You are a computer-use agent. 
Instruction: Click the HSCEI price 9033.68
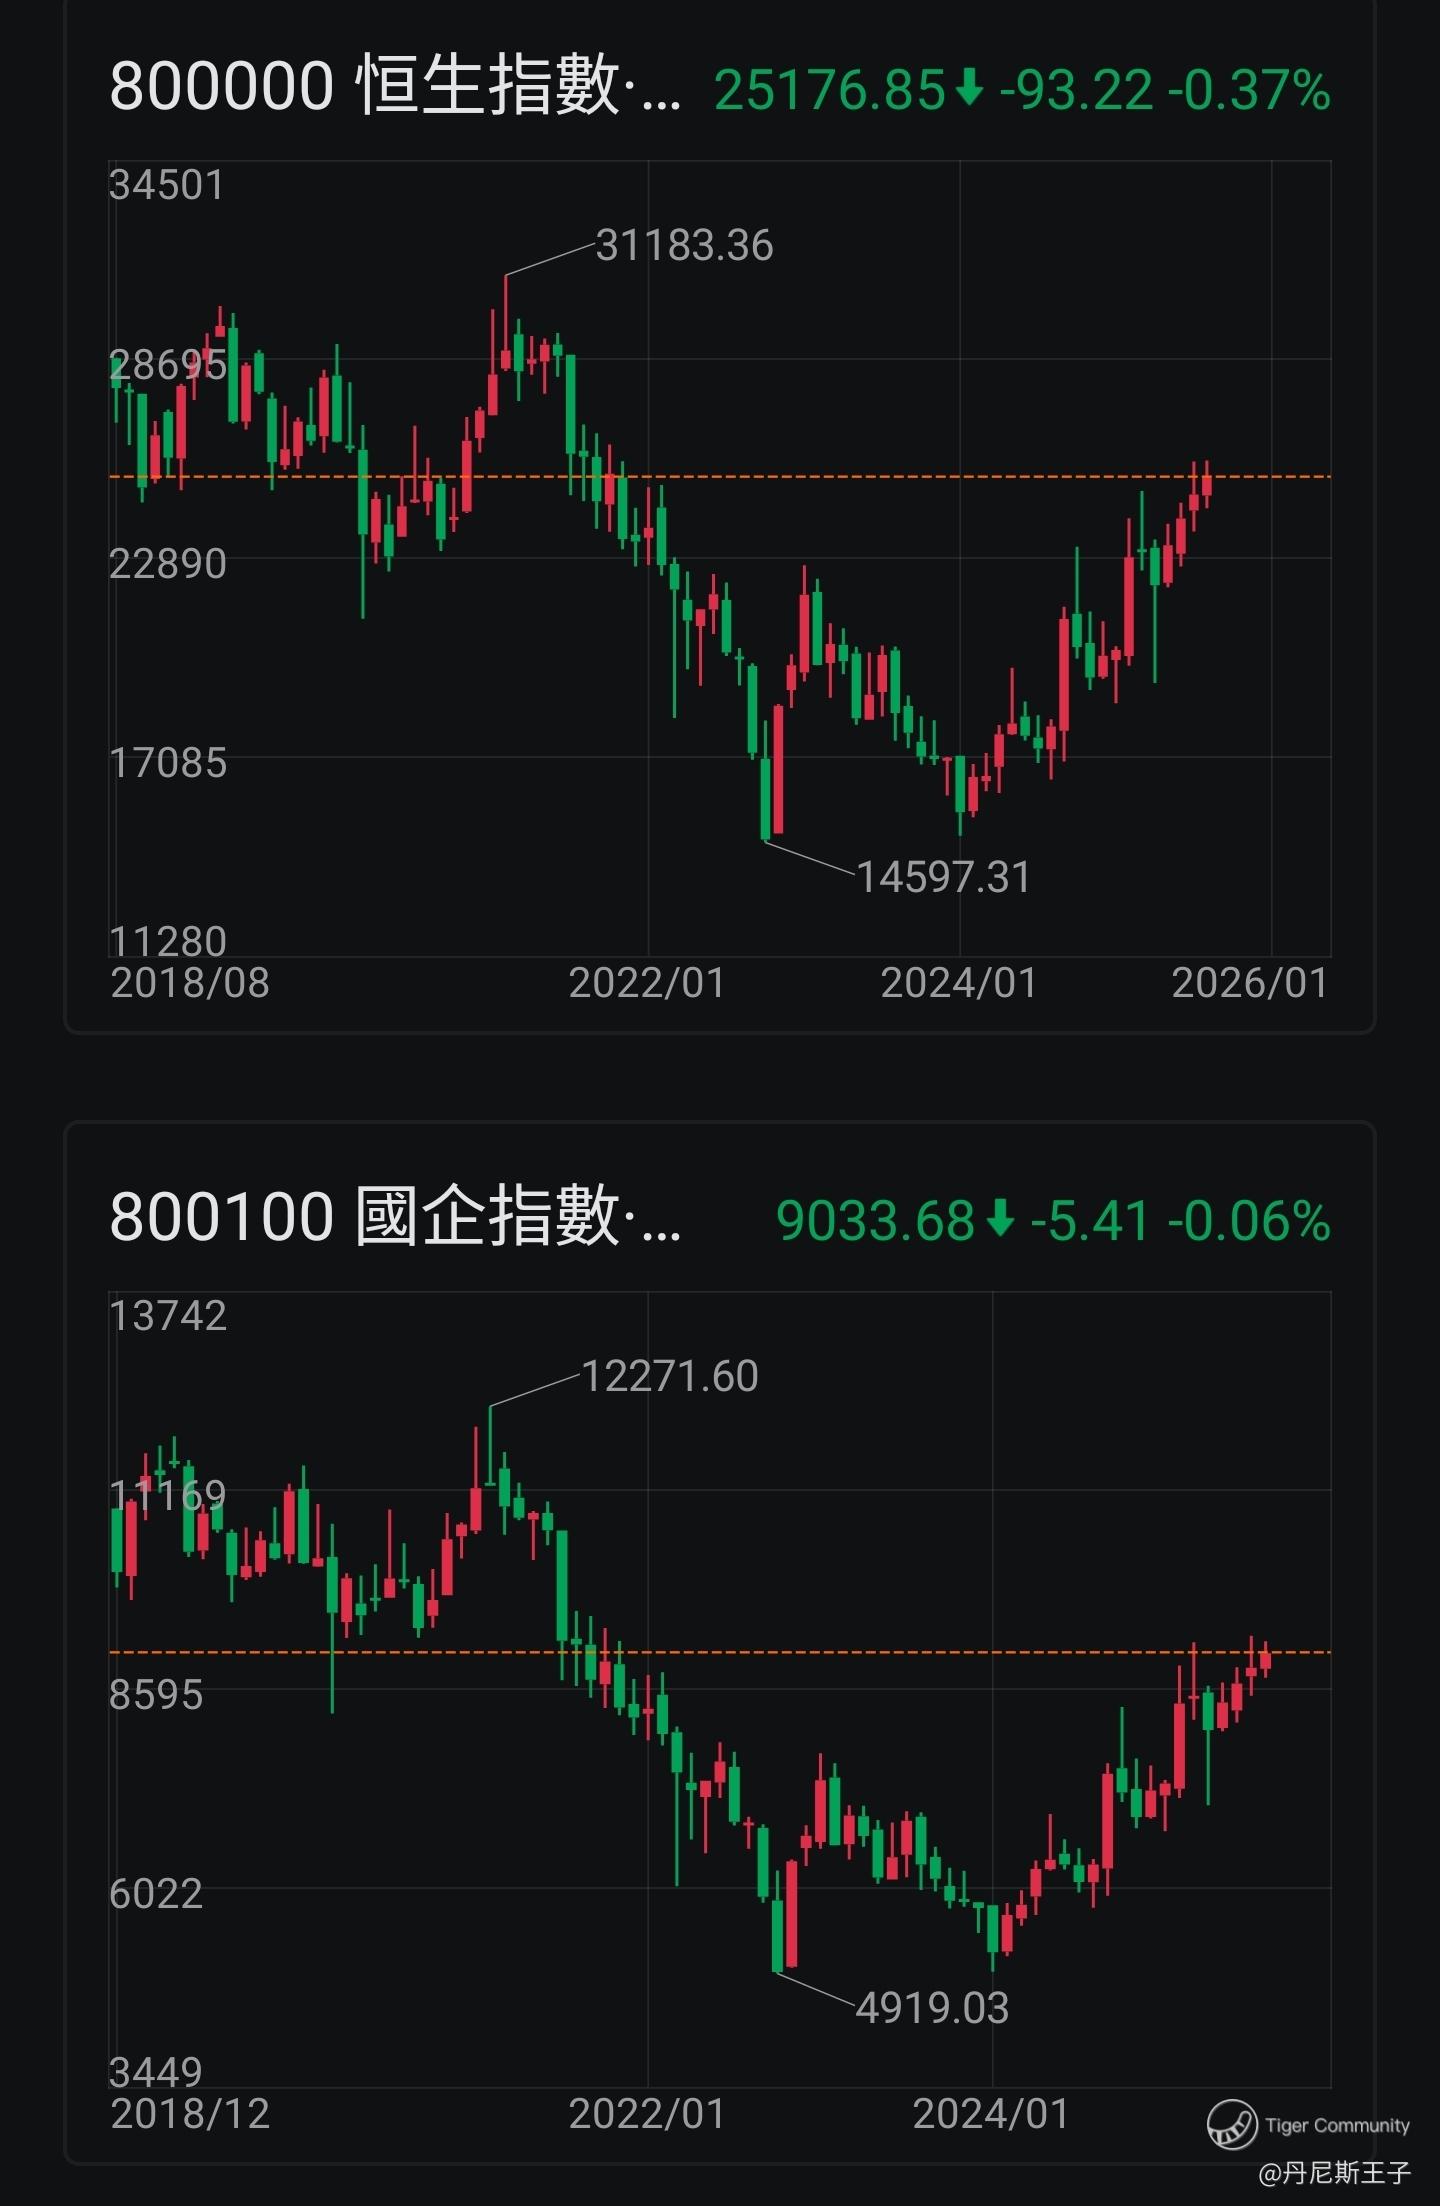tap(875, 1222)
